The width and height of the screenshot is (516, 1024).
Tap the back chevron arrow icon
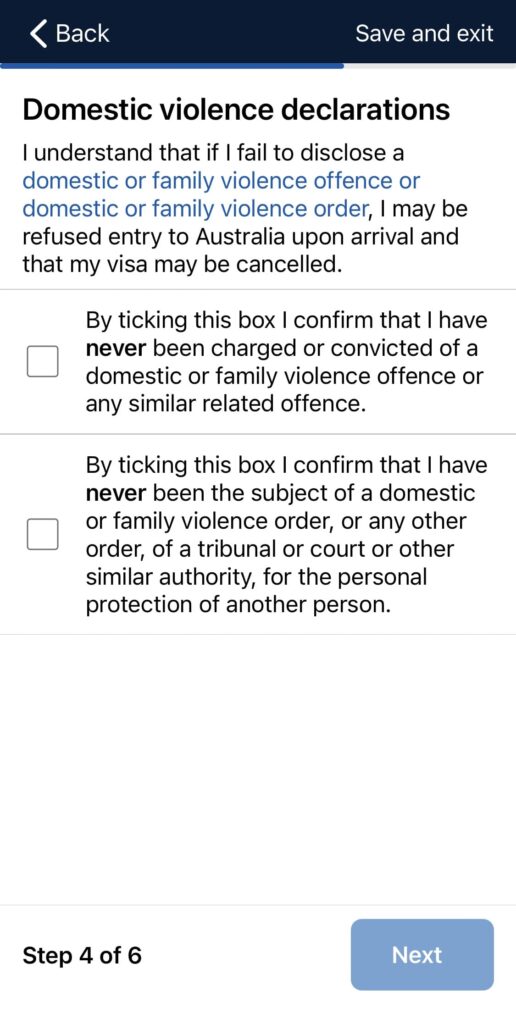(39, 33)
